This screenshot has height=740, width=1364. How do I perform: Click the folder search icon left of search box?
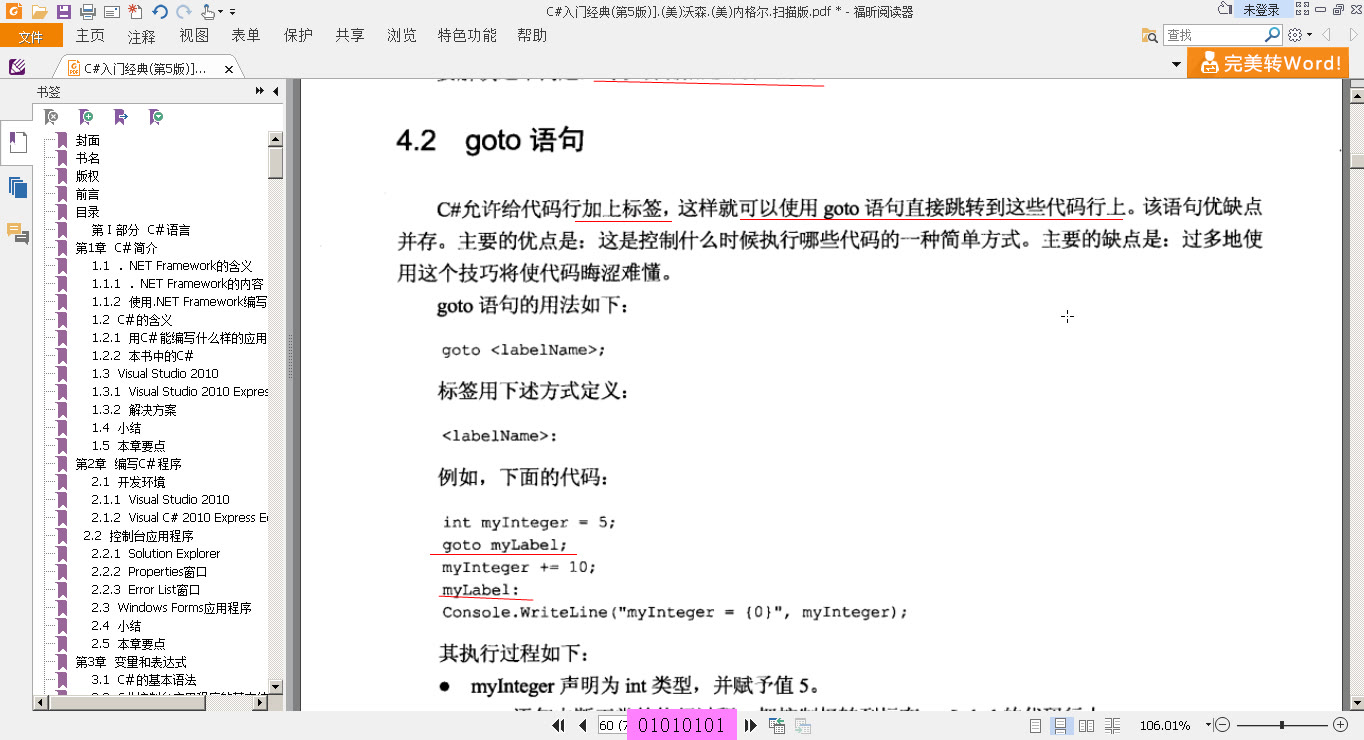(x=1150, y=35)
